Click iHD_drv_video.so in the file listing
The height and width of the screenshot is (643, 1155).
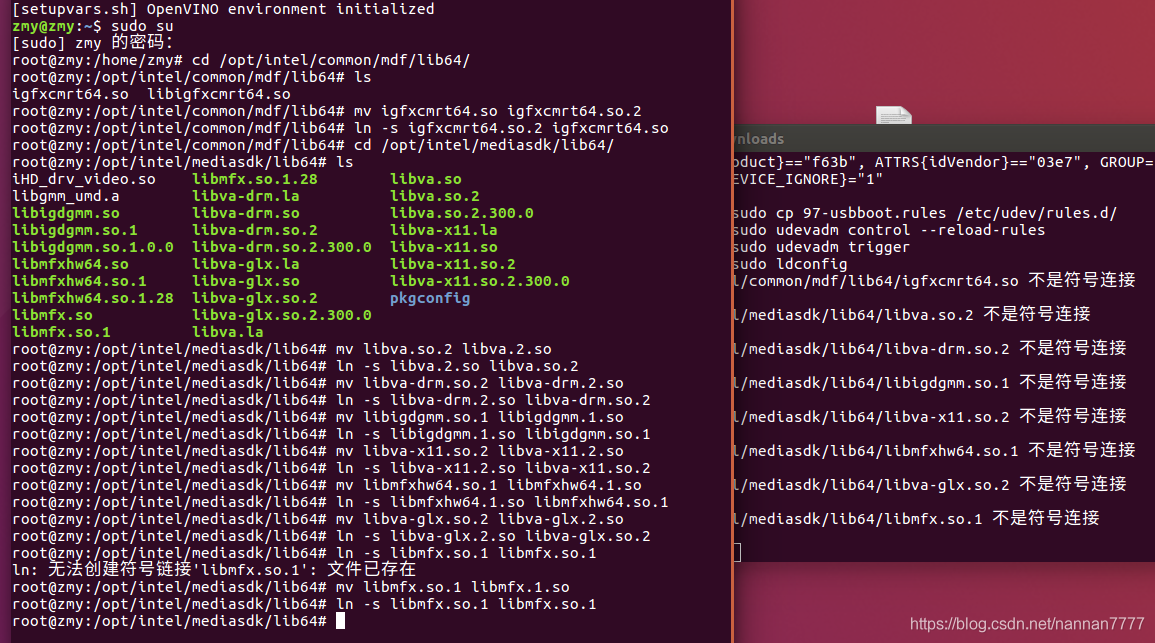(x=84, y=179)
